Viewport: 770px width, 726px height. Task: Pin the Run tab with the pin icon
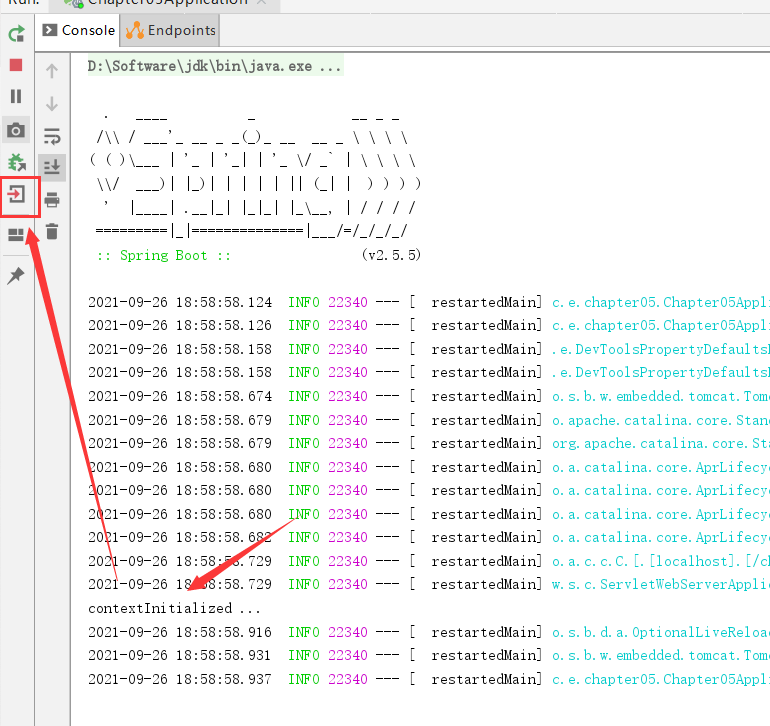16,275
